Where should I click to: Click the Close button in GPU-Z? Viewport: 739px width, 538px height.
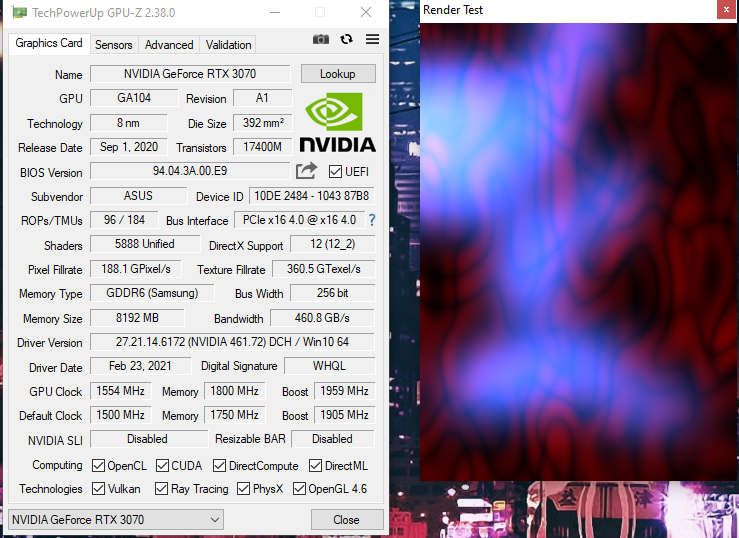pyautogui.click(x=346, y=520)
